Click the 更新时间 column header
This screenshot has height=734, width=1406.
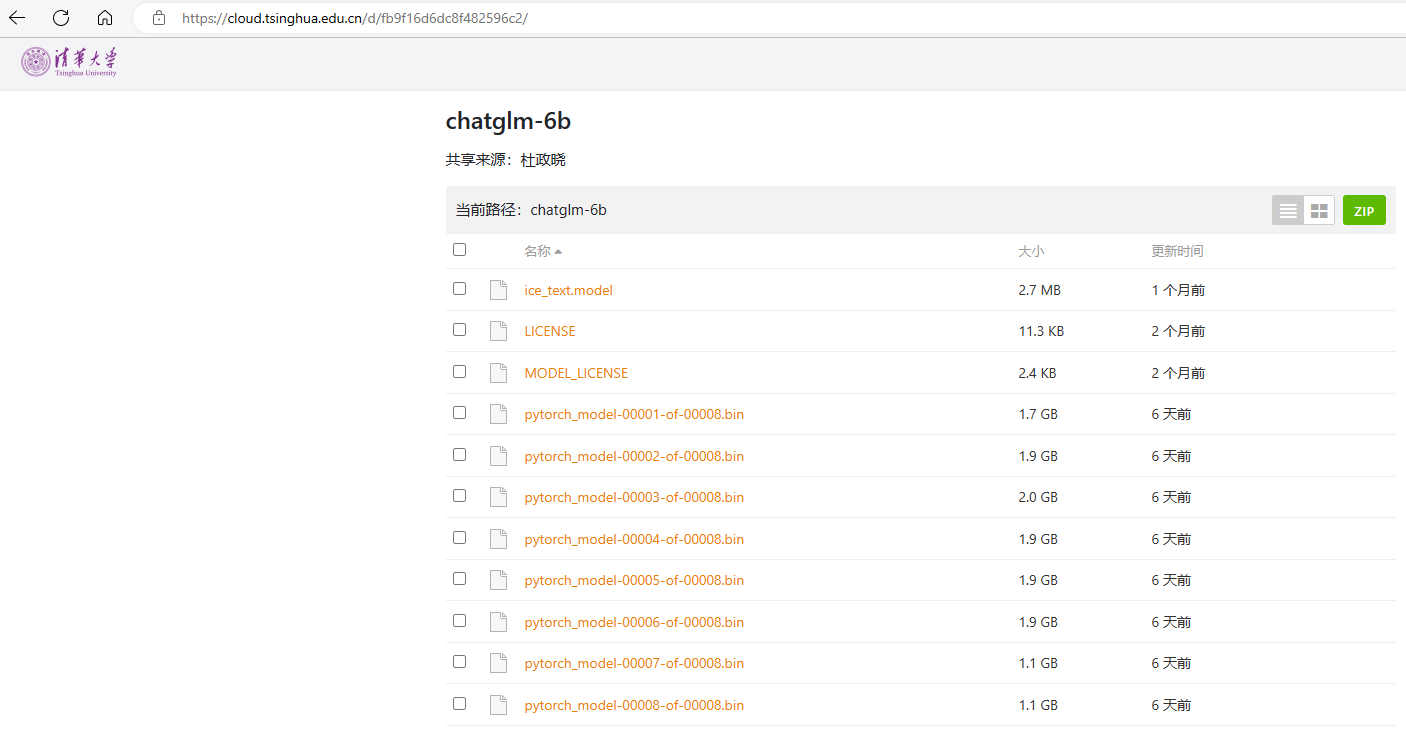(x=1177, y=251)
